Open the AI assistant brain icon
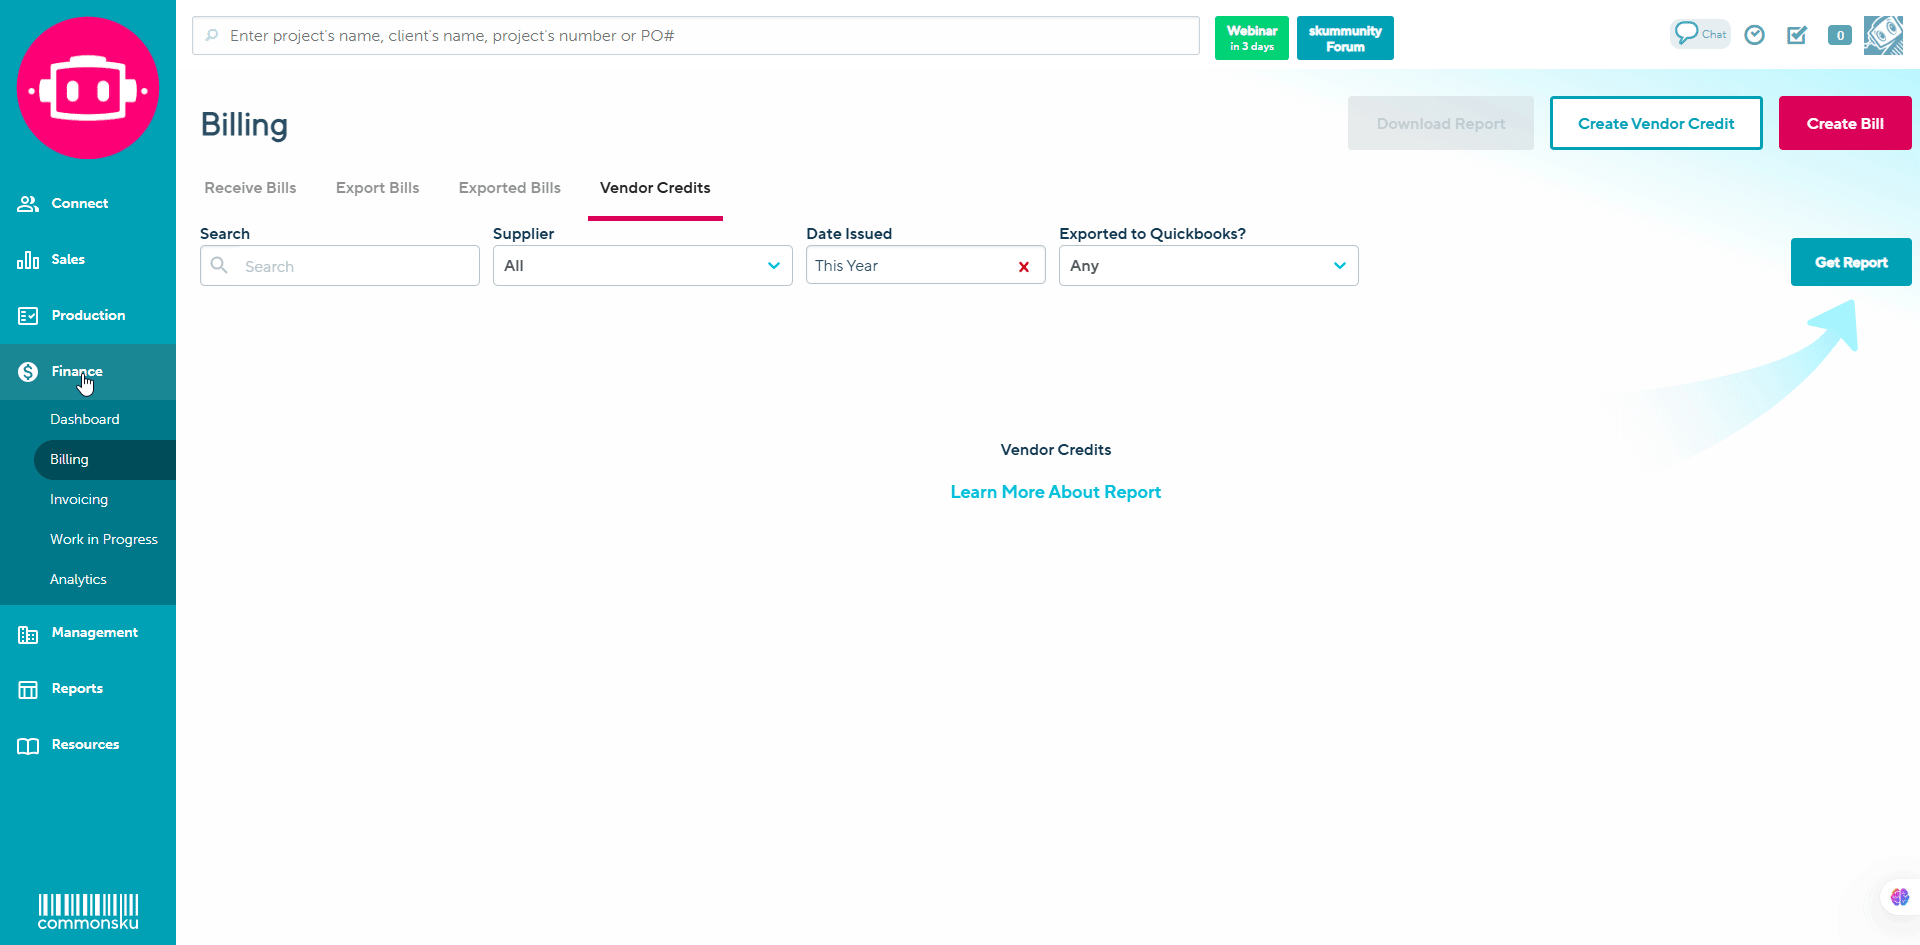This screenshot has height=945, width=1920. [1899, 897]
